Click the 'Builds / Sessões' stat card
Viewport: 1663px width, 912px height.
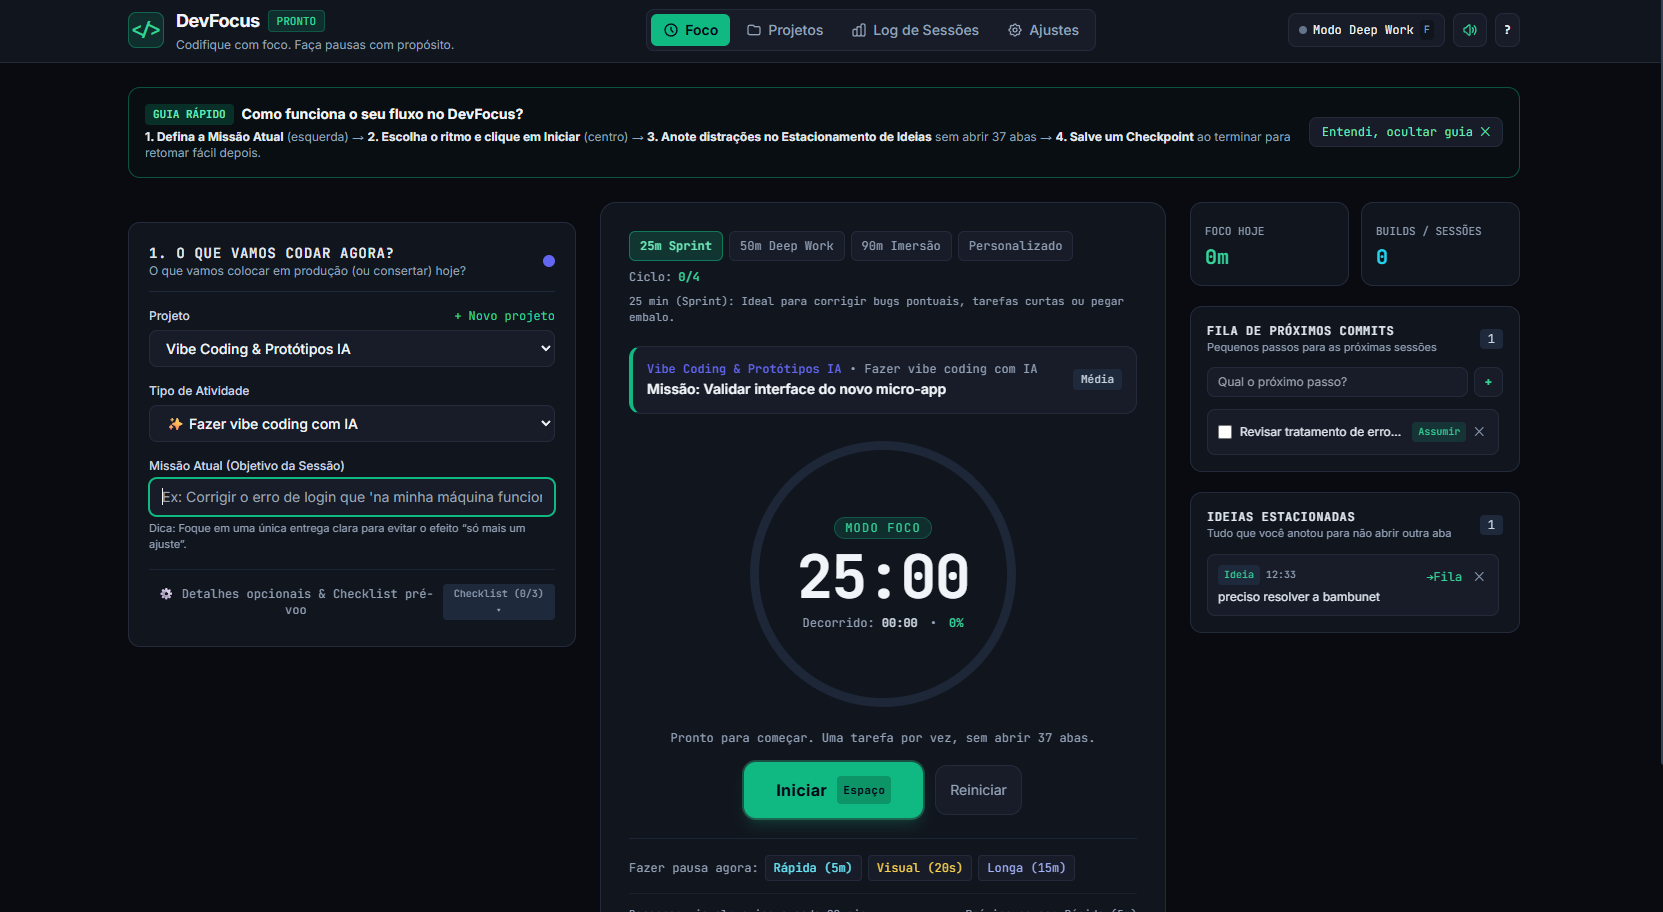(x=1440, y=244)
